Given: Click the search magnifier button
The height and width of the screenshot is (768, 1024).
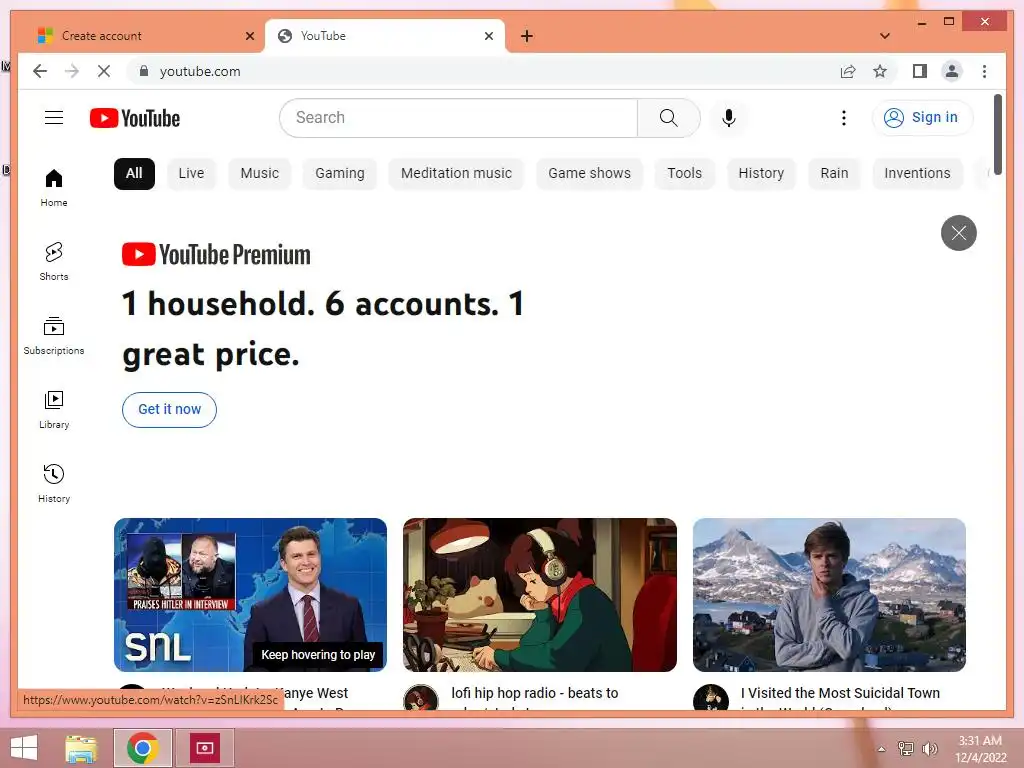Looking at the screenshot, I should point(668,118).
